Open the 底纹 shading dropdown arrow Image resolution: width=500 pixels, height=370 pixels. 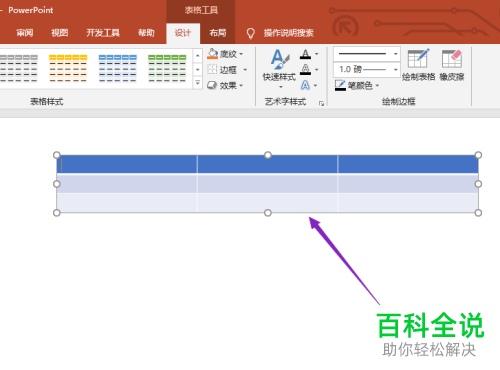point(241,54)
